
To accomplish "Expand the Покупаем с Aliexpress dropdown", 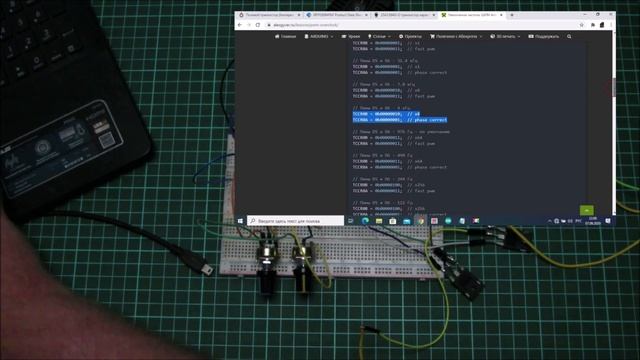I will (x=456, y=36).
